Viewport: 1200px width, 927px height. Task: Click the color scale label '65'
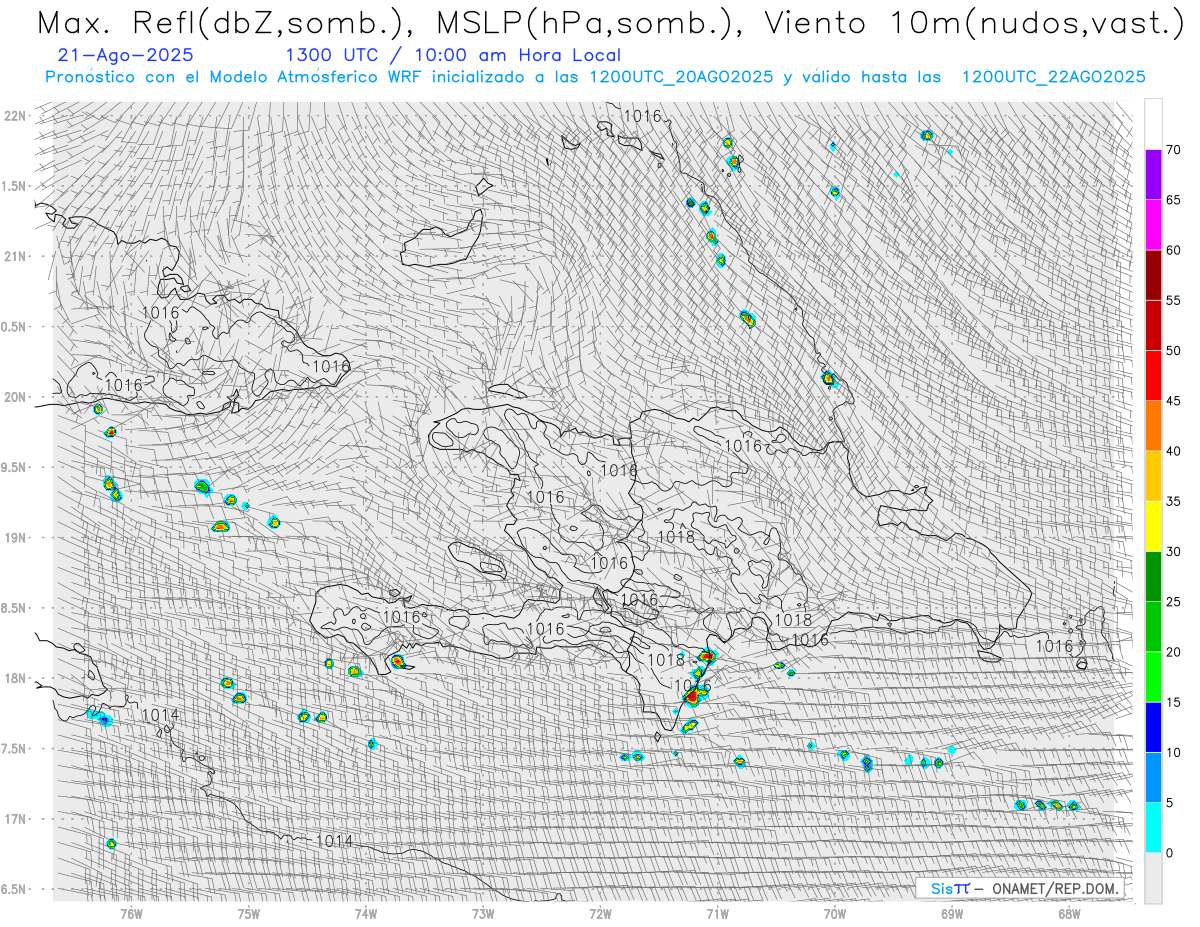(1173, 200)
